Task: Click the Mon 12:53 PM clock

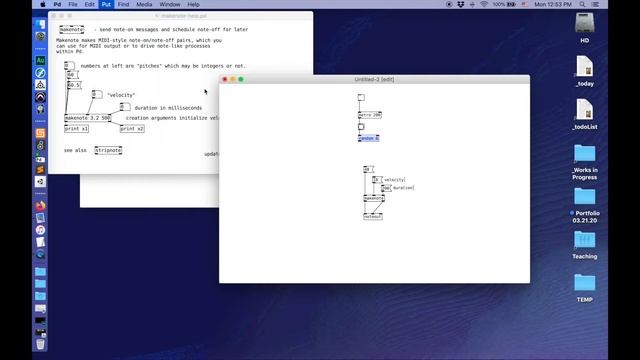Action: coord(553,4)
